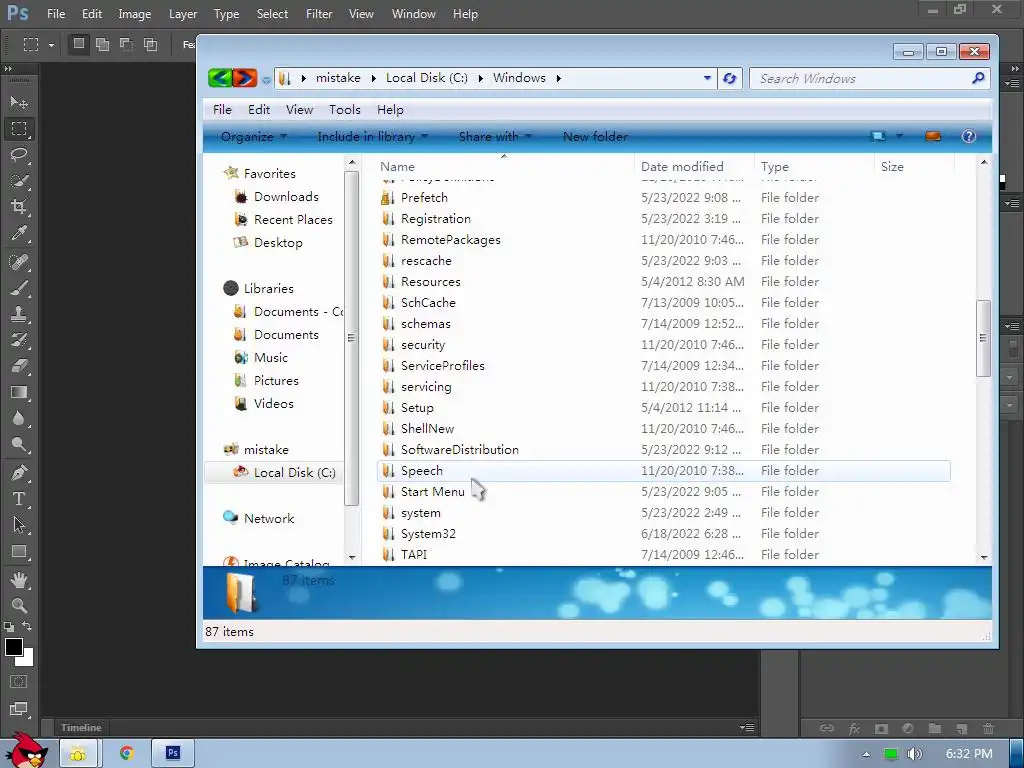
Task: Click the Explorer help question-mark icon
Action: [x=968, y=136]
